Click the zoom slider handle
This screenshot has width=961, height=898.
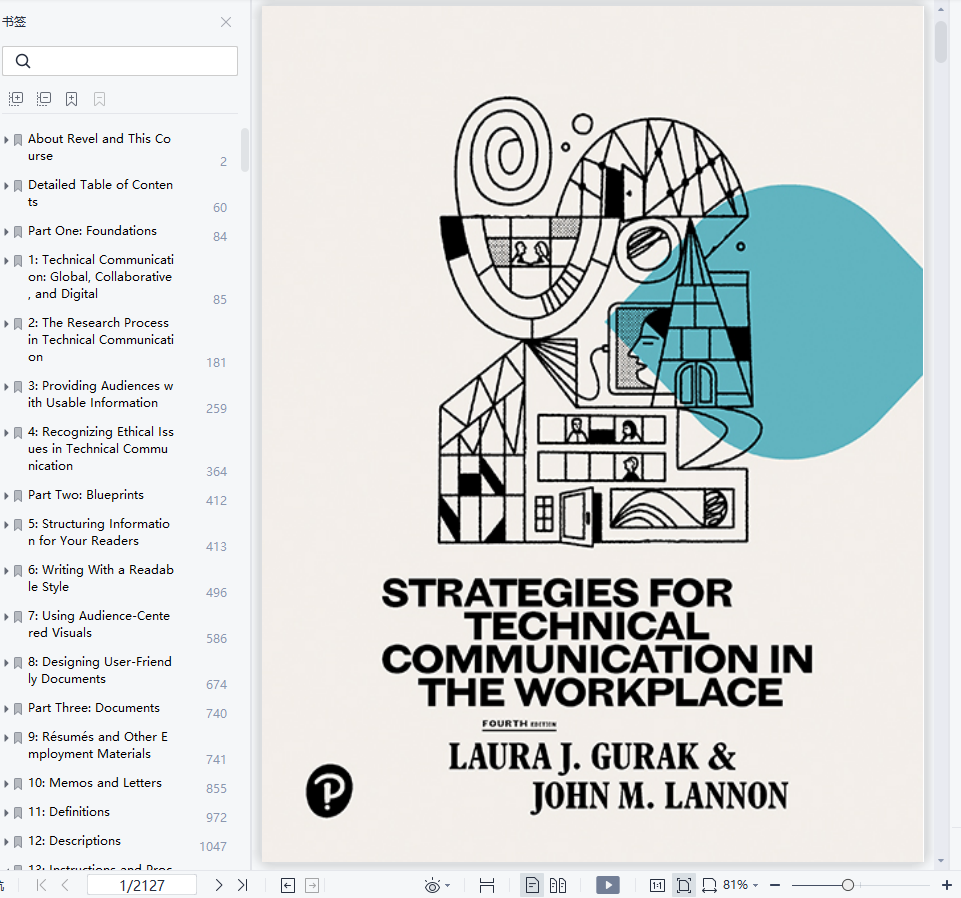point(848,885)
